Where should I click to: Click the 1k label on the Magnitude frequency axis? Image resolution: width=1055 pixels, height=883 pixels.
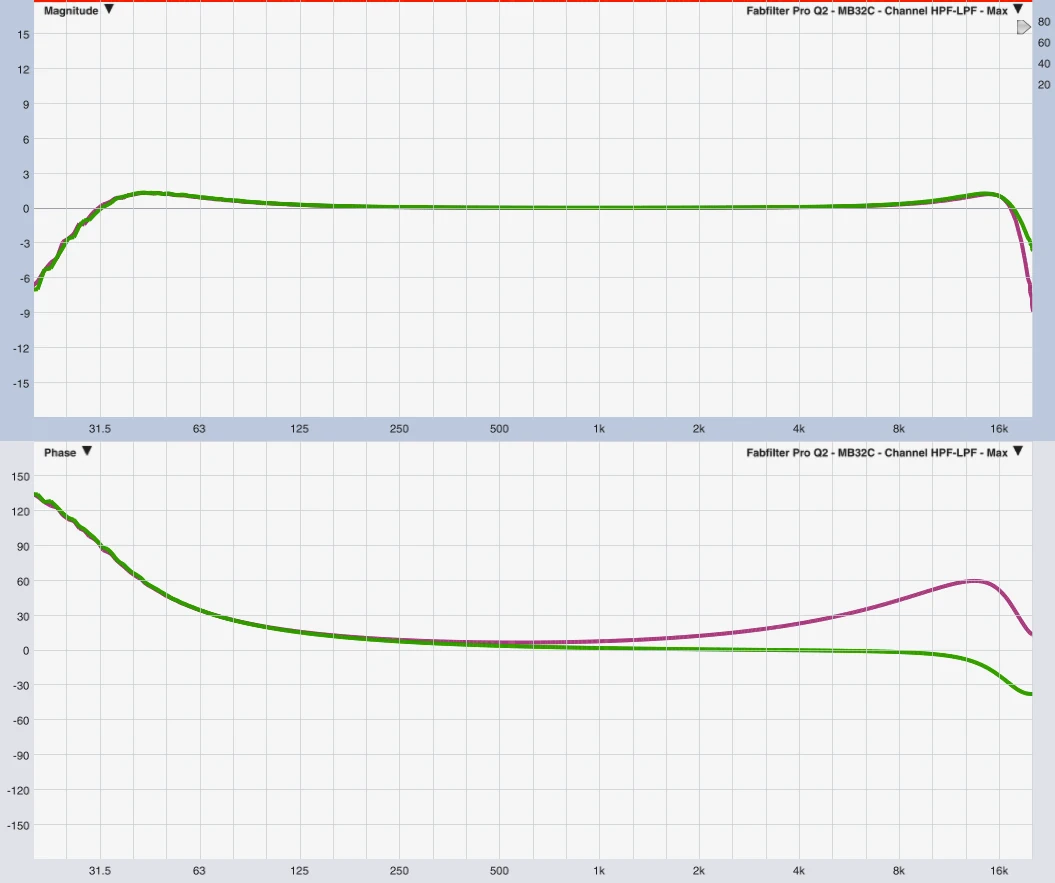click(599, 429)
